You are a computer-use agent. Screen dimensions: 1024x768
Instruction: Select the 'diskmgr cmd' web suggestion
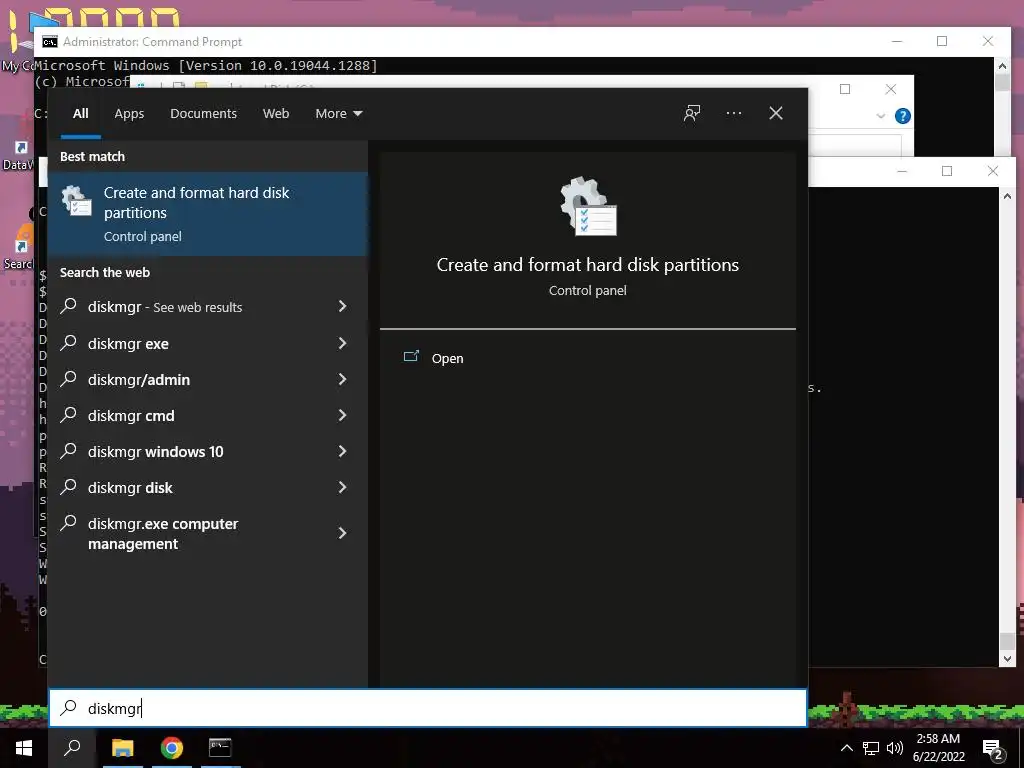pyautogui.click(x=208, y=415)
